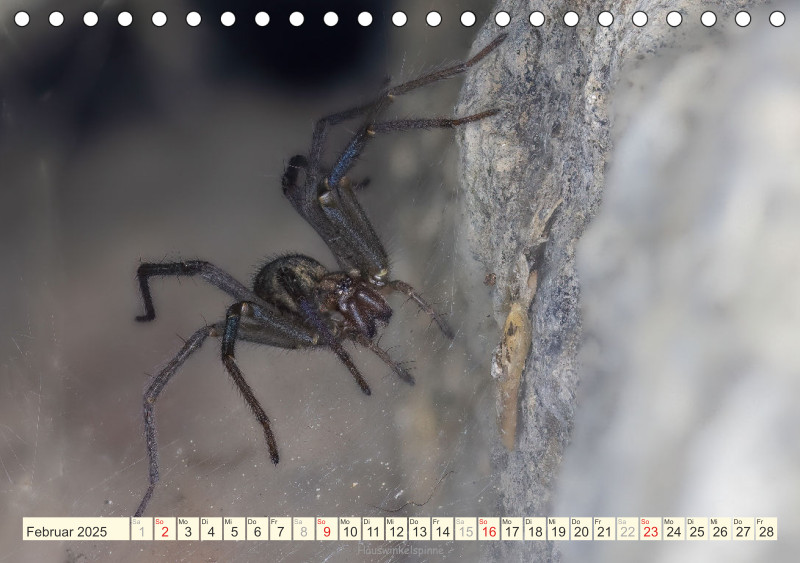Click the Fr 14 date cell
The image size is (800, 563).
click(x=442, y=529)
